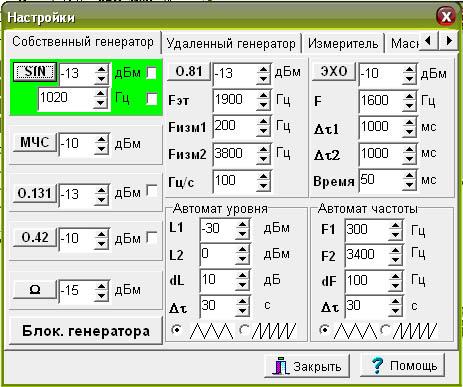Switch to Удаленный генератор tab
The image size is (463, 387).
pyautogui.click(x=231, y=43)
